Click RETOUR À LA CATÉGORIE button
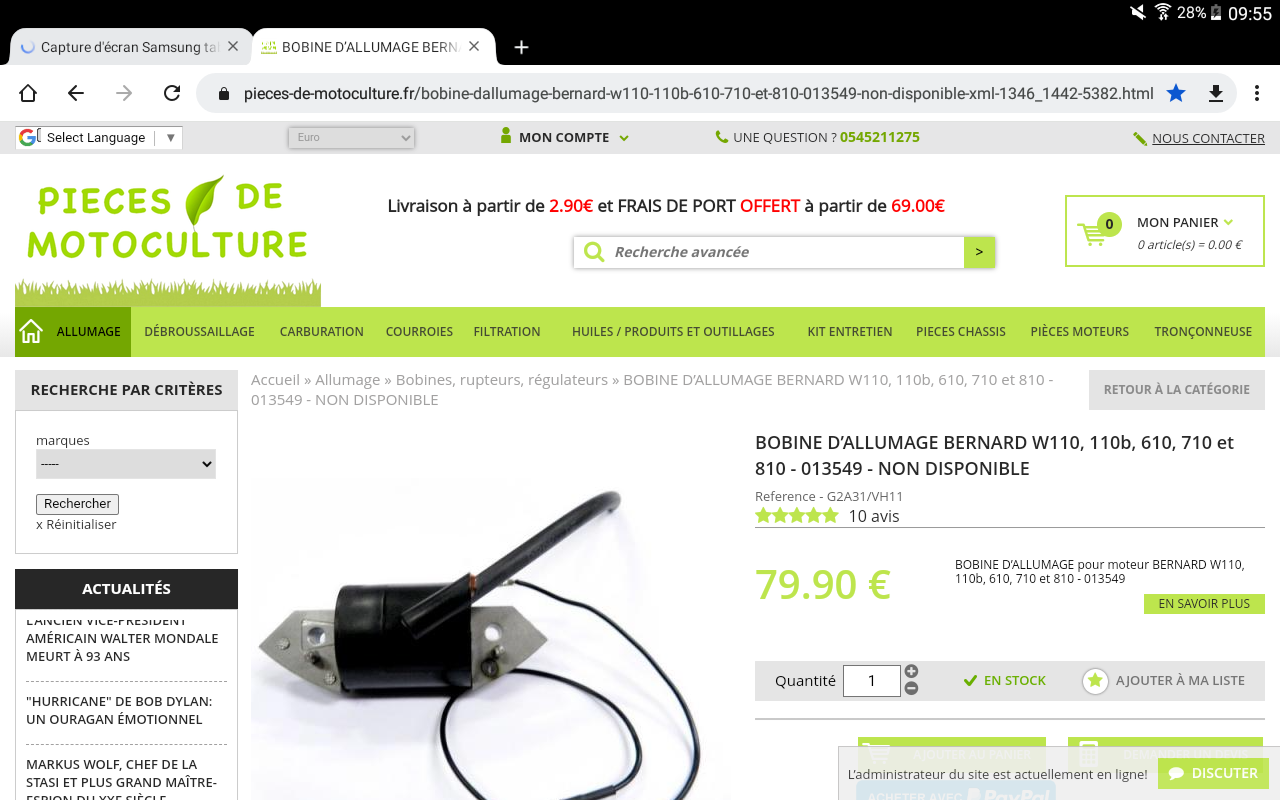The image size is (1280, 800). pos(1177,390)
